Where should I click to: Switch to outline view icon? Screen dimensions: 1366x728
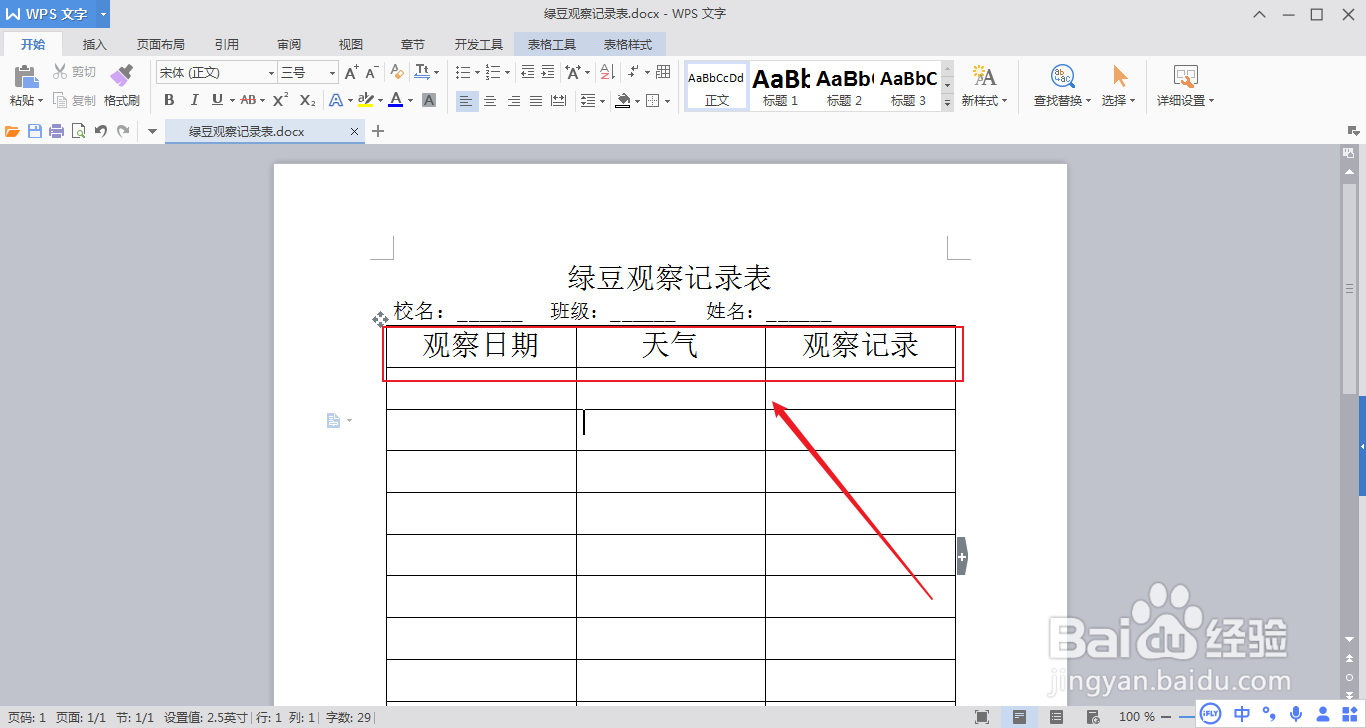click(1056, 716)
